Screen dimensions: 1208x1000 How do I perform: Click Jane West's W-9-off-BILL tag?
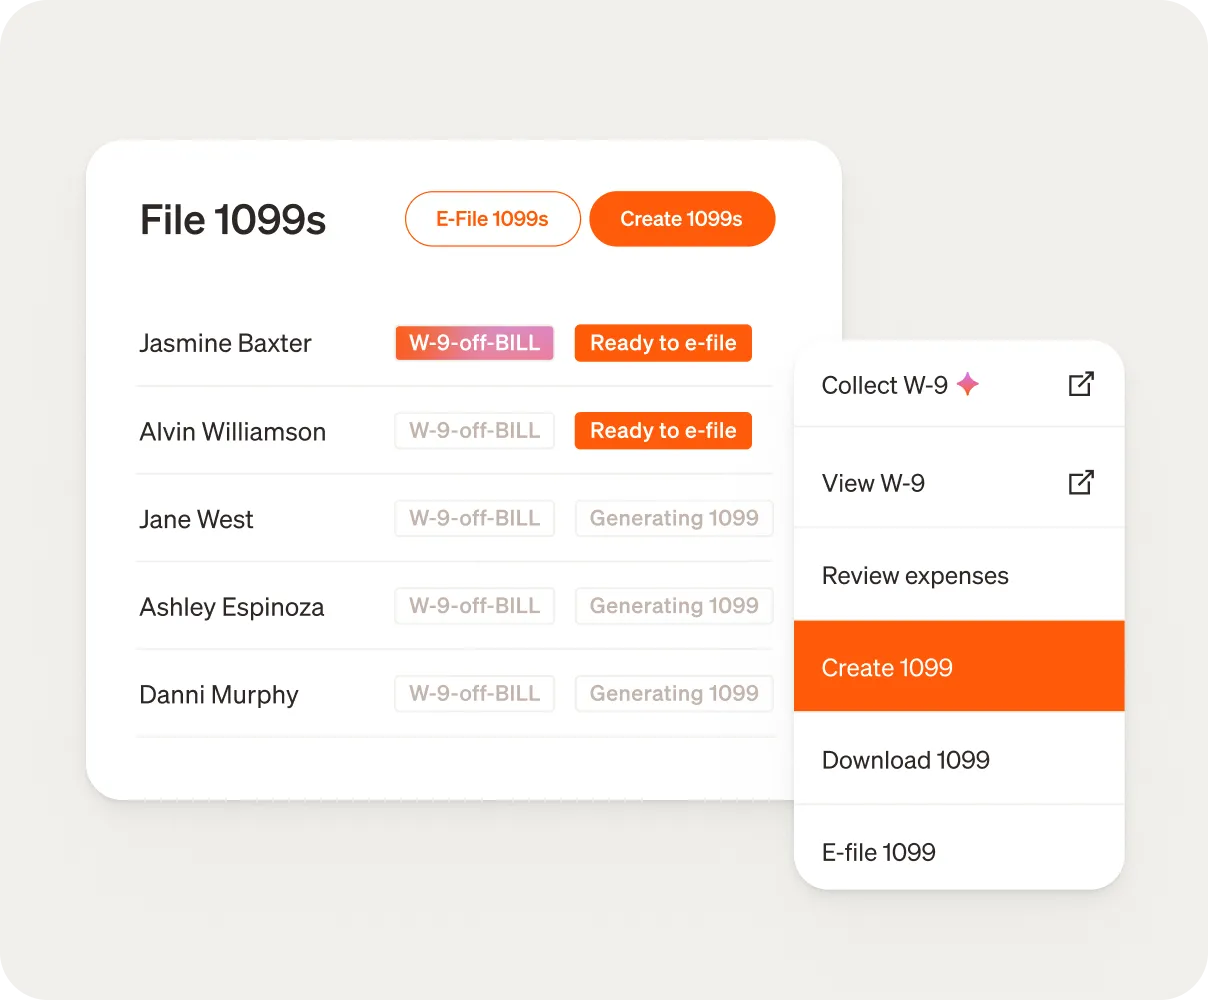click(x=475, y=518)
